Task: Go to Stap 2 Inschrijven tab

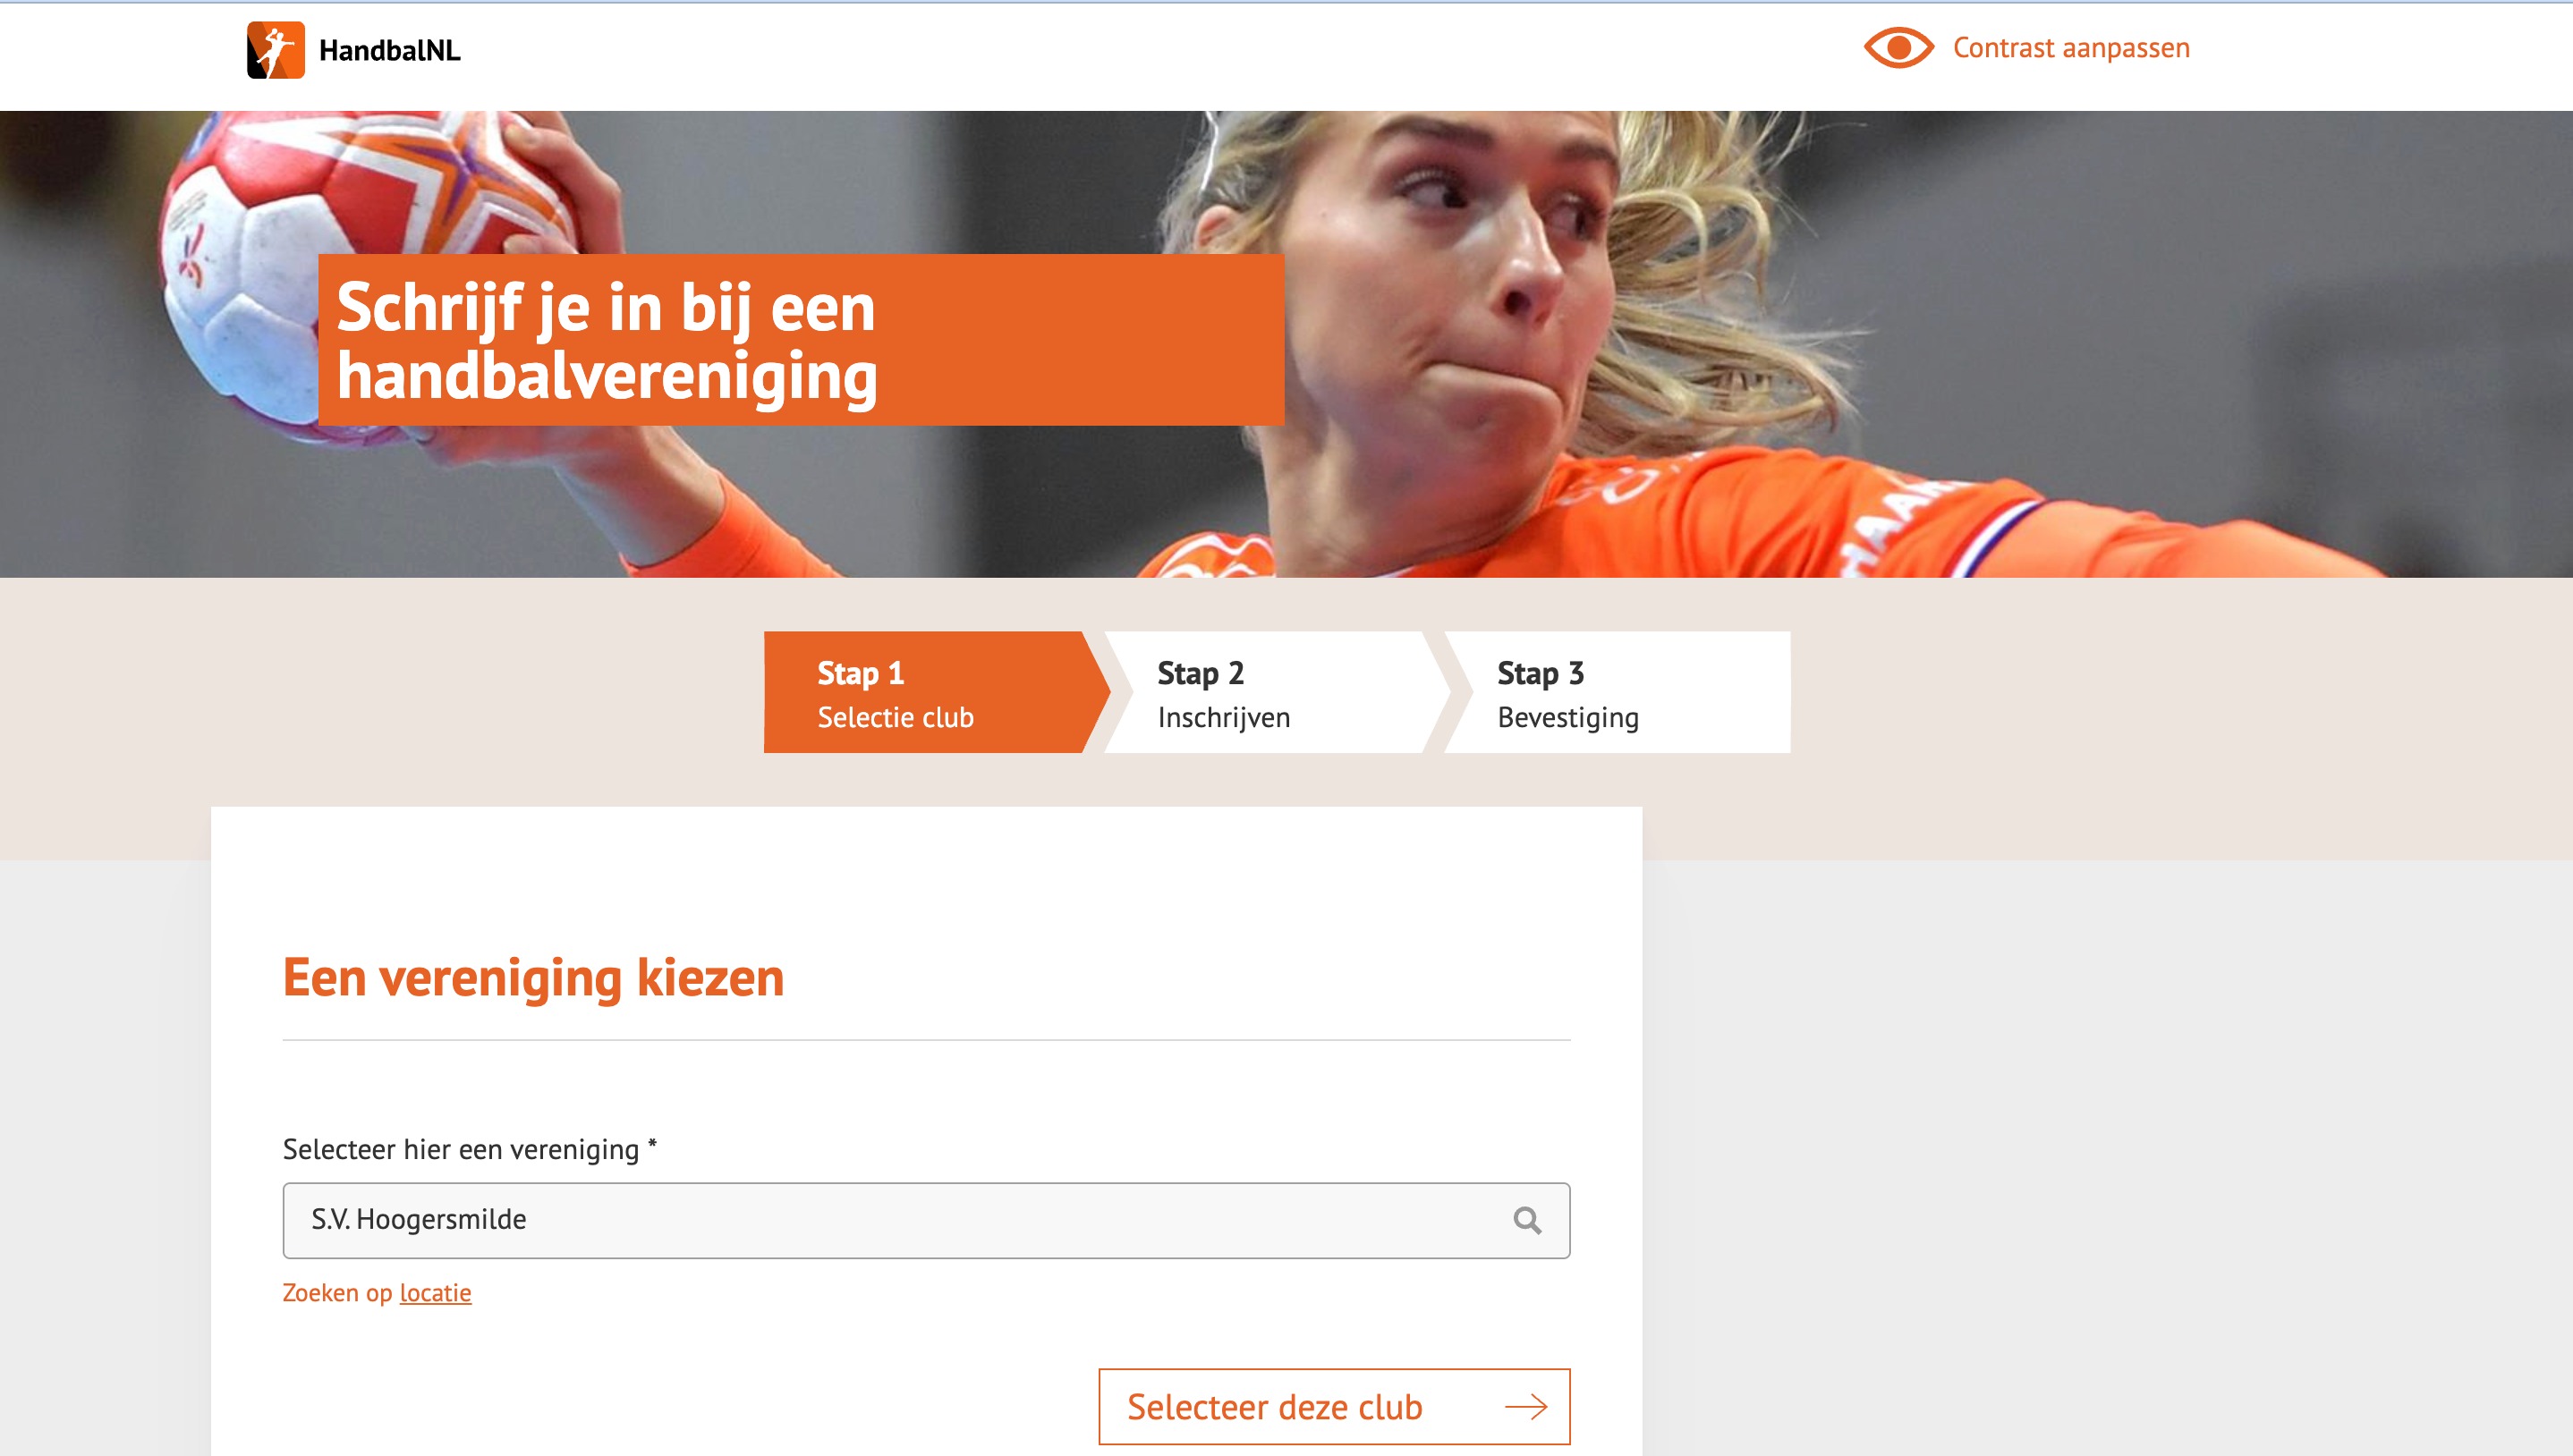Action: 1276,692
